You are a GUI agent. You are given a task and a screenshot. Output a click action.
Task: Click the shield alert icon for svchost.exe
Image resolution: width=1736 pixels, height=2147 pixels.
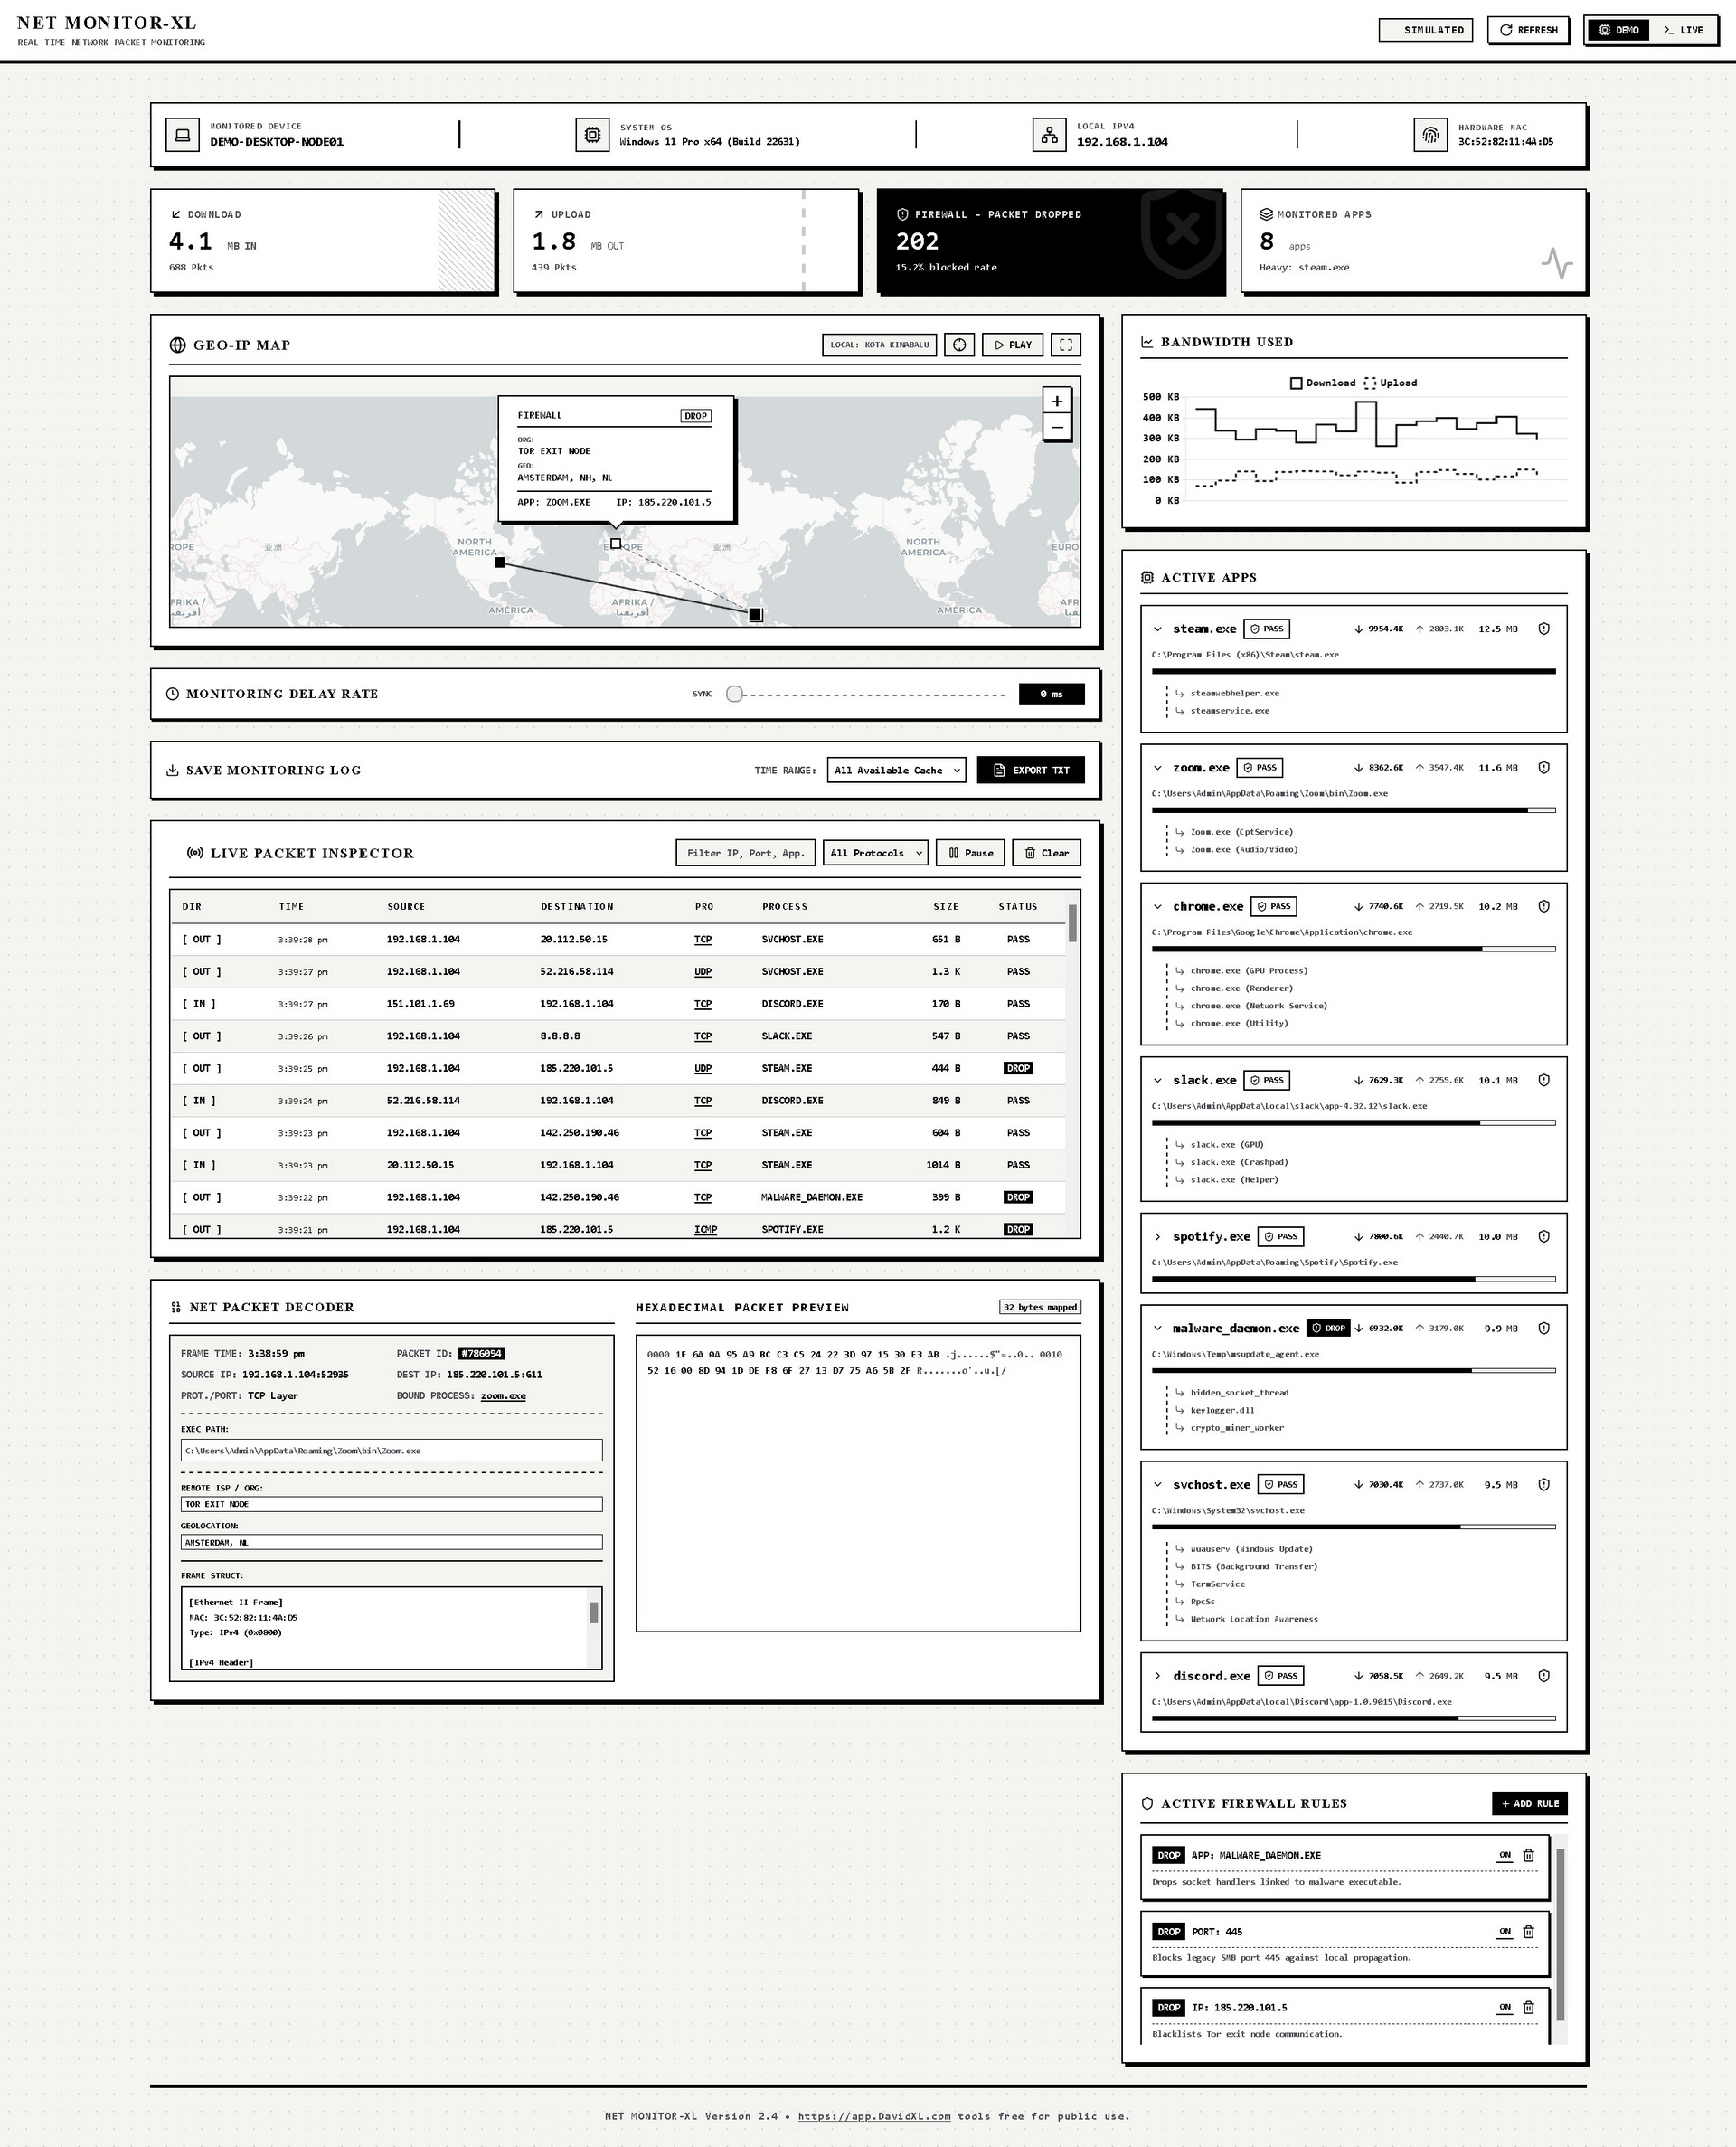click(x=1543, y=1485)
